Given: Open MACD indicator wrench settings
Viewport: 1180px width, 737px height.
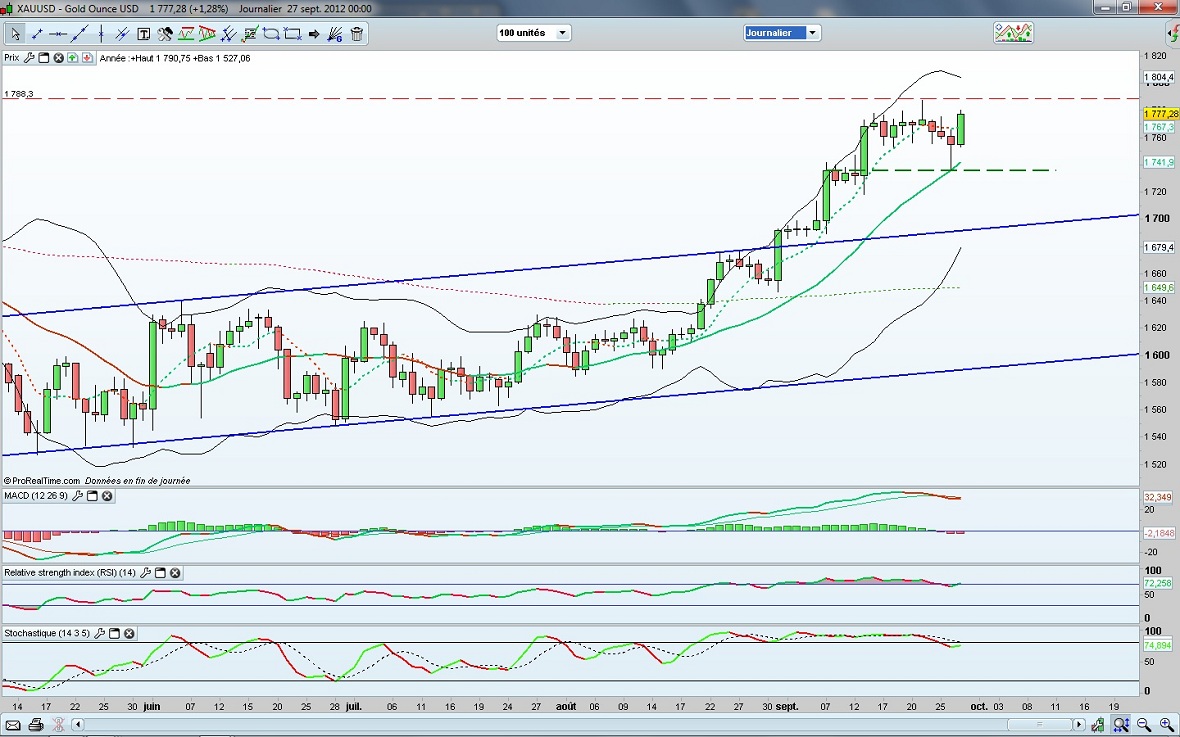Looking at the screenshot, I should coord(75,496).
